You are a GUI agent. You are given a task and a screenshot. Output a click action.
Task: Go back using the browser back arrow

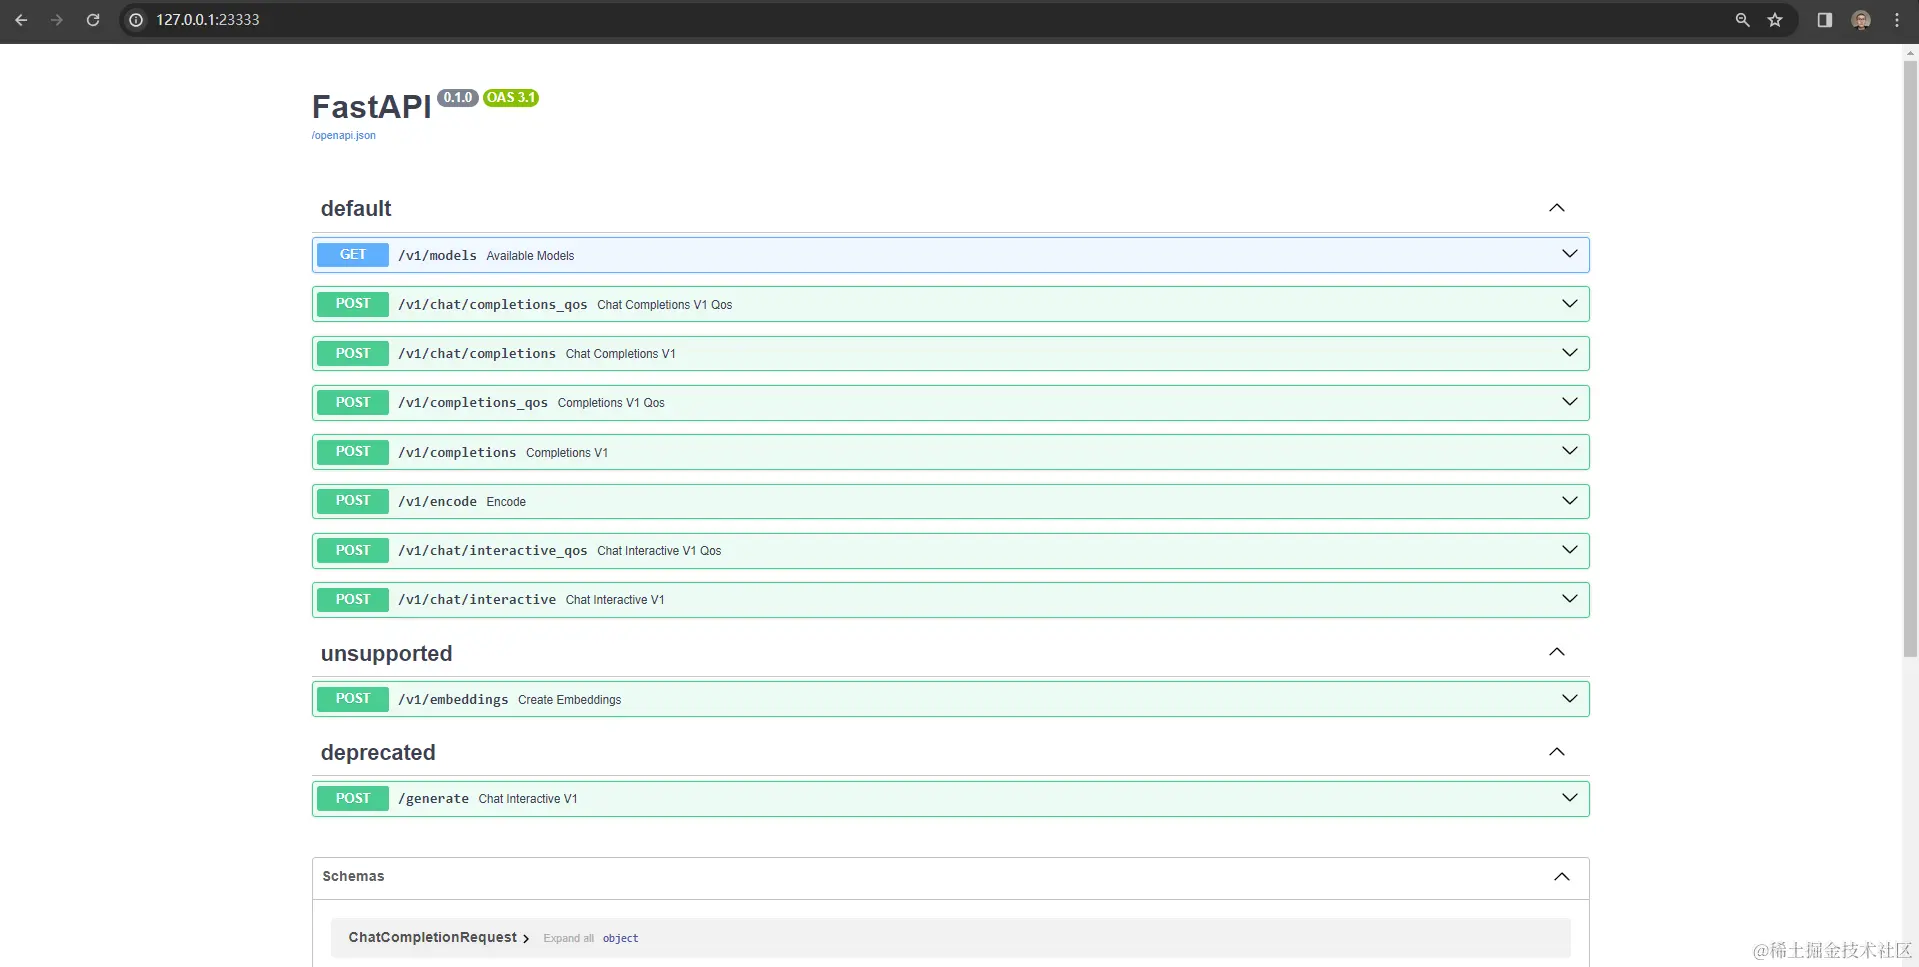tap(21, 20)
